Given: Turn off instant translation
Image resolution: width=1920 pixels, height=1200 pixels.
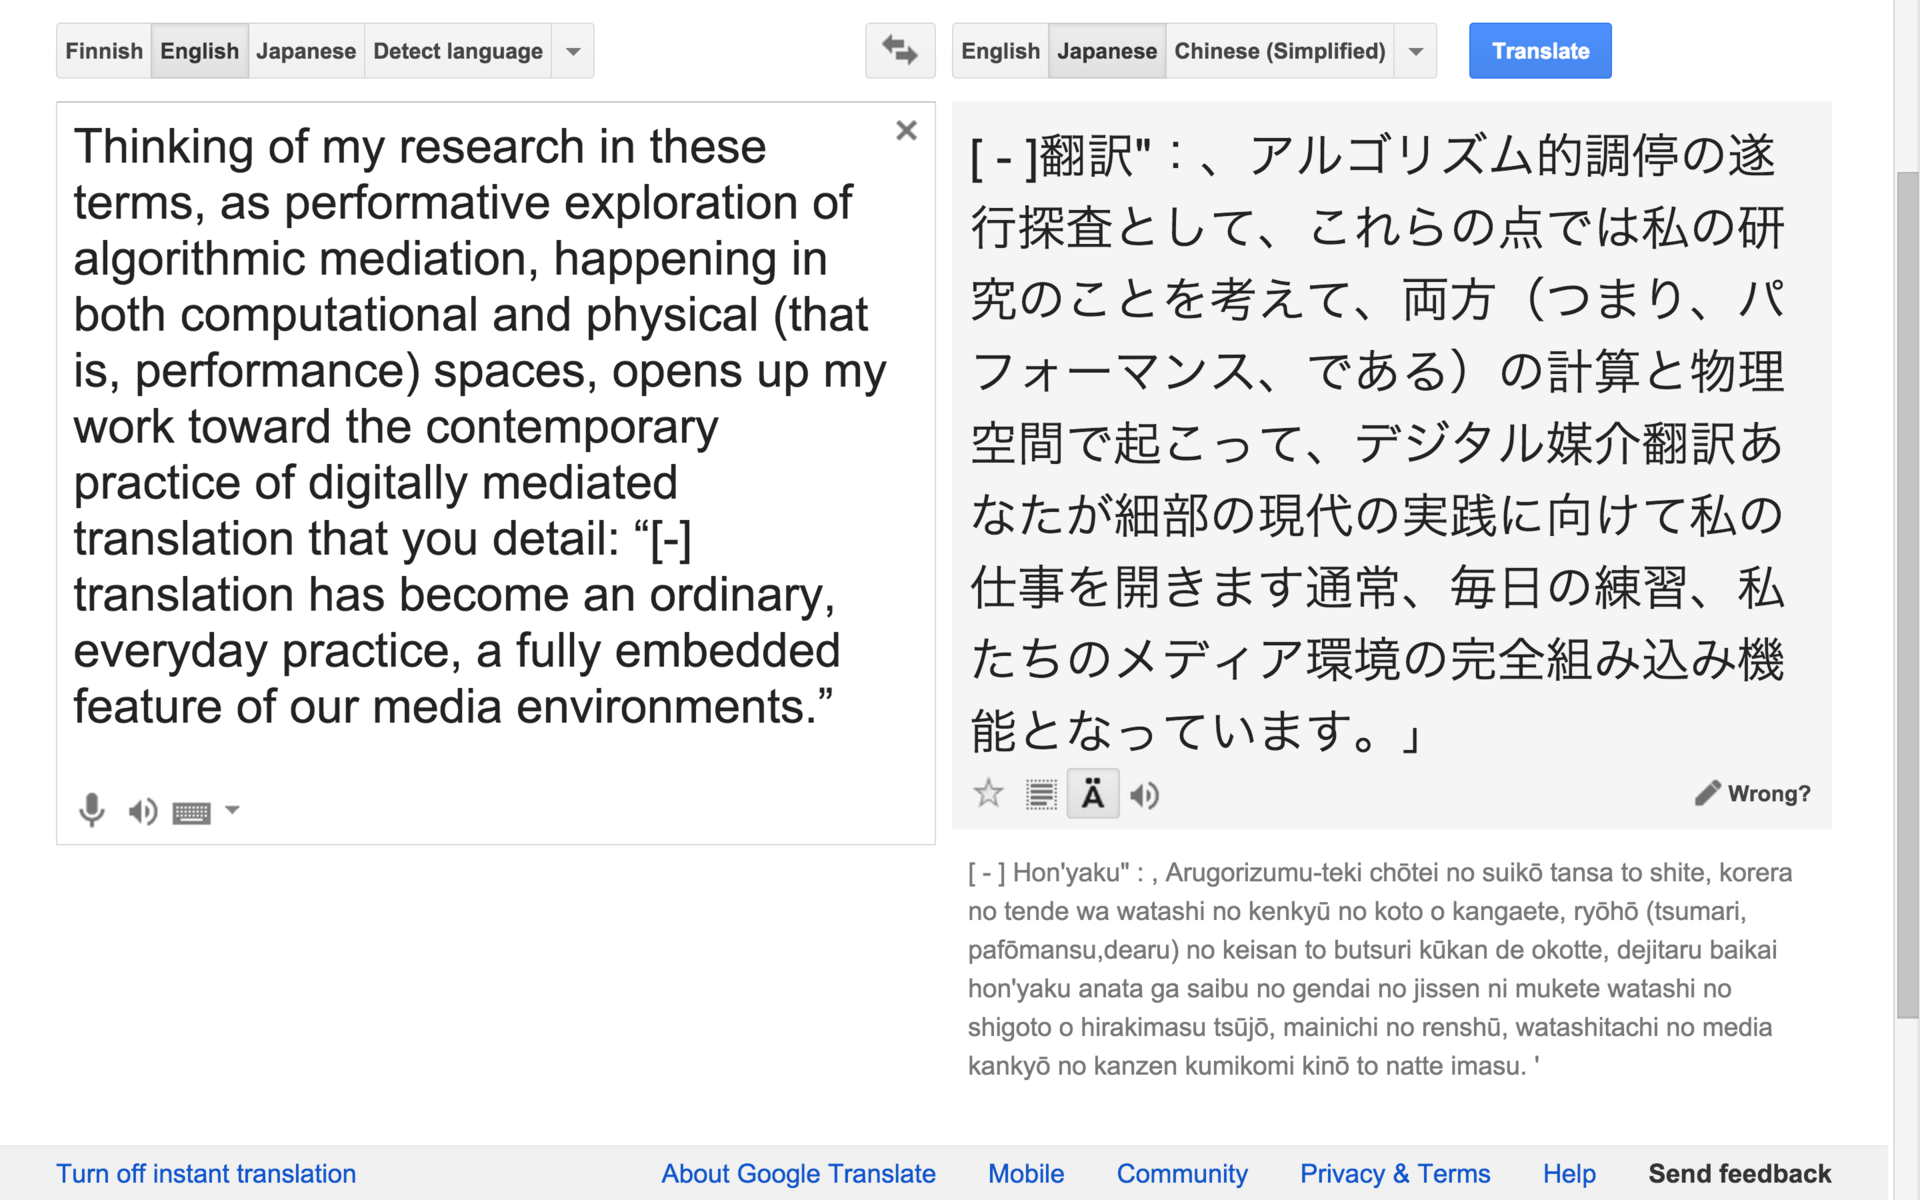Looking at the screenshot, I should (x=206, y=1173).
